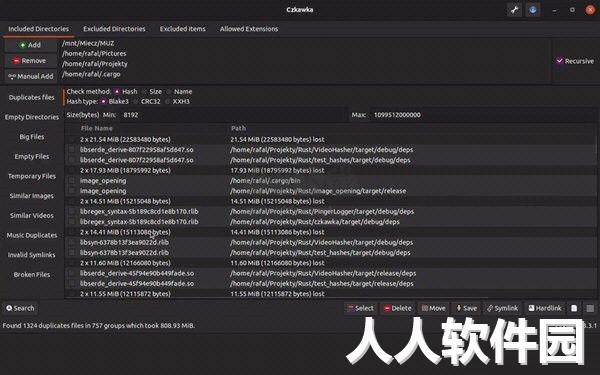Check image_opening in target/release path
600x375 pixels.
point(72,191)
